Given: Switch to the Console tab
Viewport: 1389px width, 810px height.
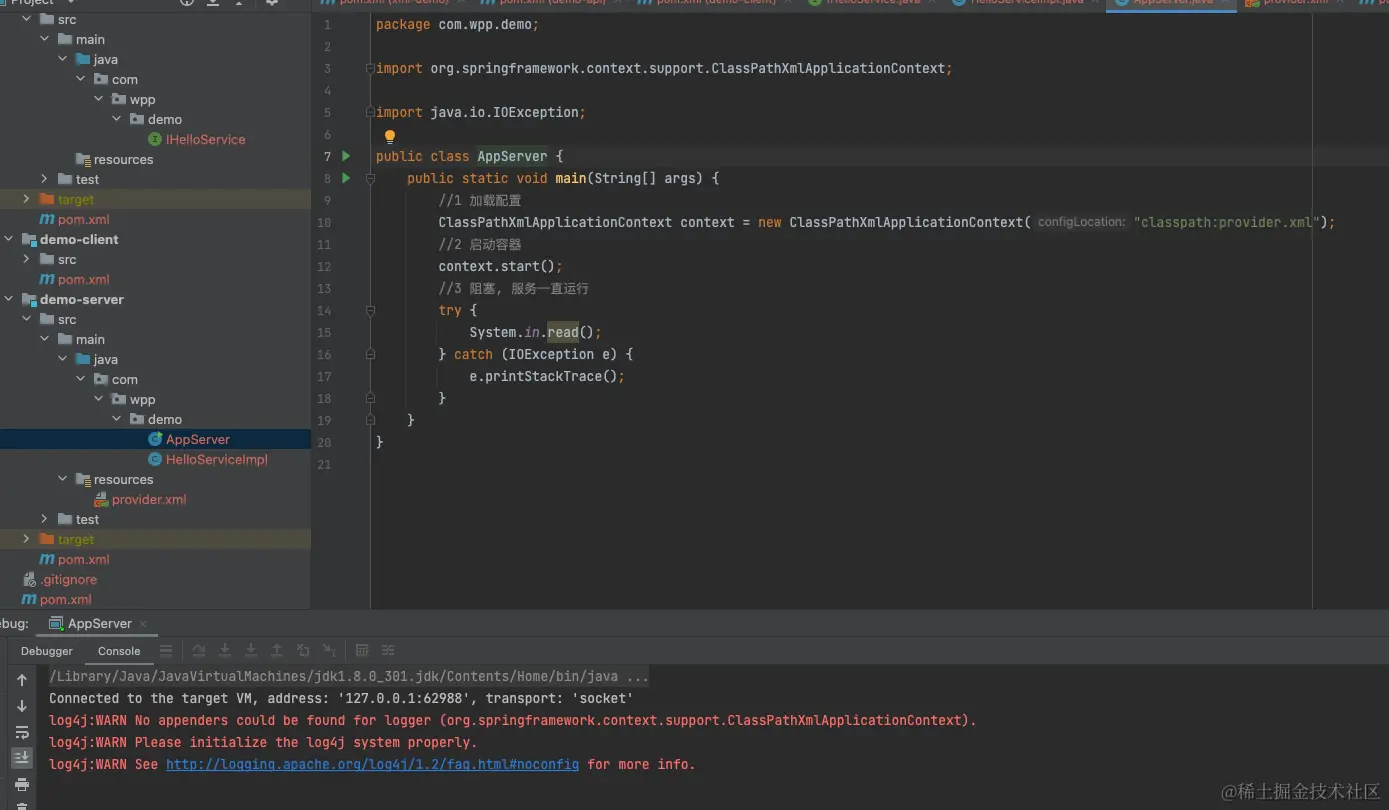Looking at the screenshot, I should coord(119,651).
